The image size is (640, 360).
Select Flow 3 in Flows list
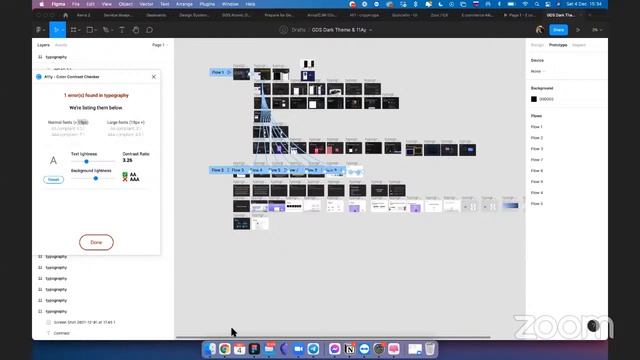pyautogui.click(x=537, y=149)
